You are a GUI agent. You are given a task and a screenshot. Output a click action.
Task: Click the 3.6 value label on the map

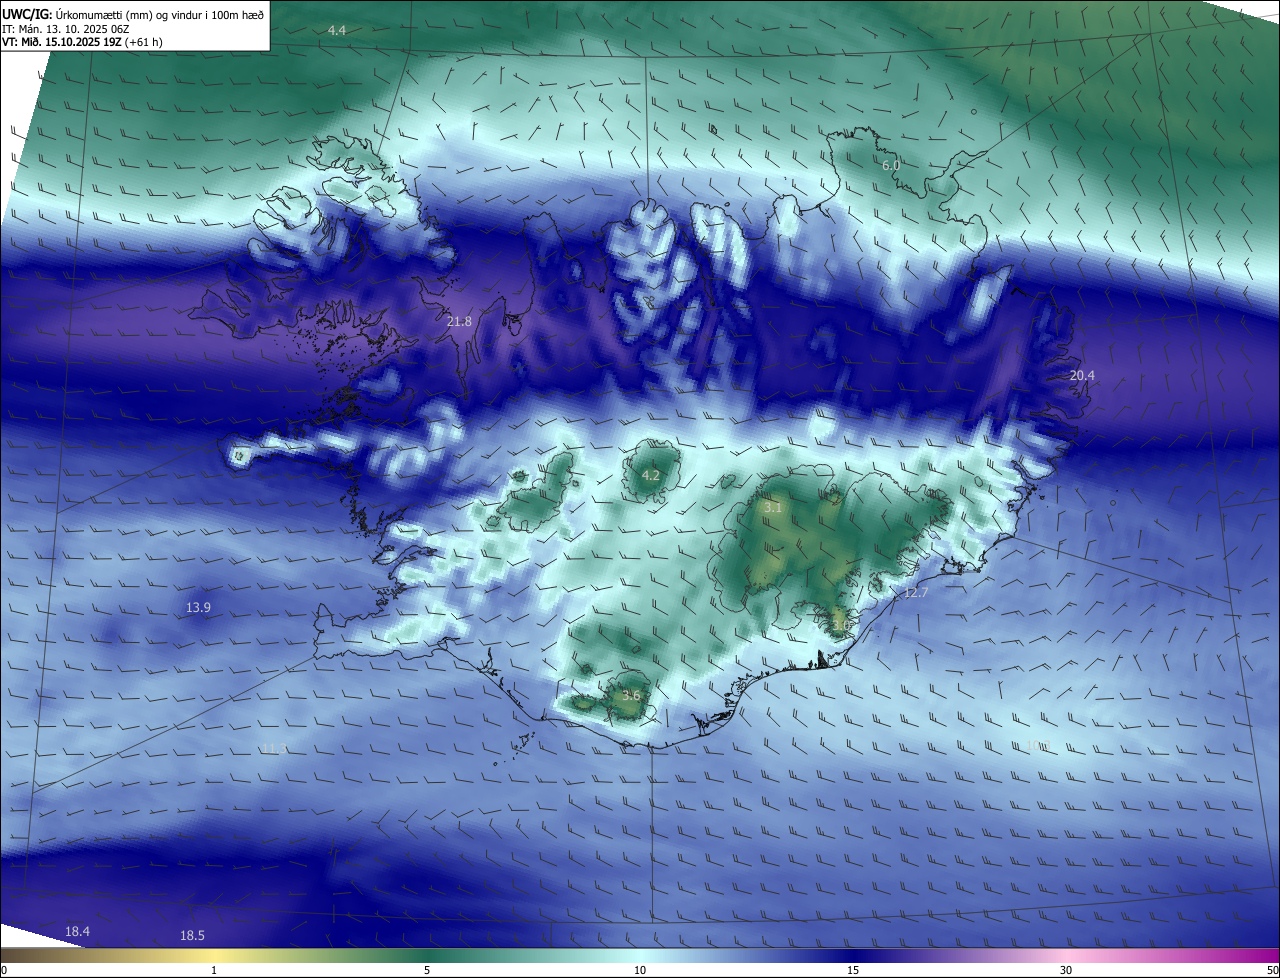631,695
